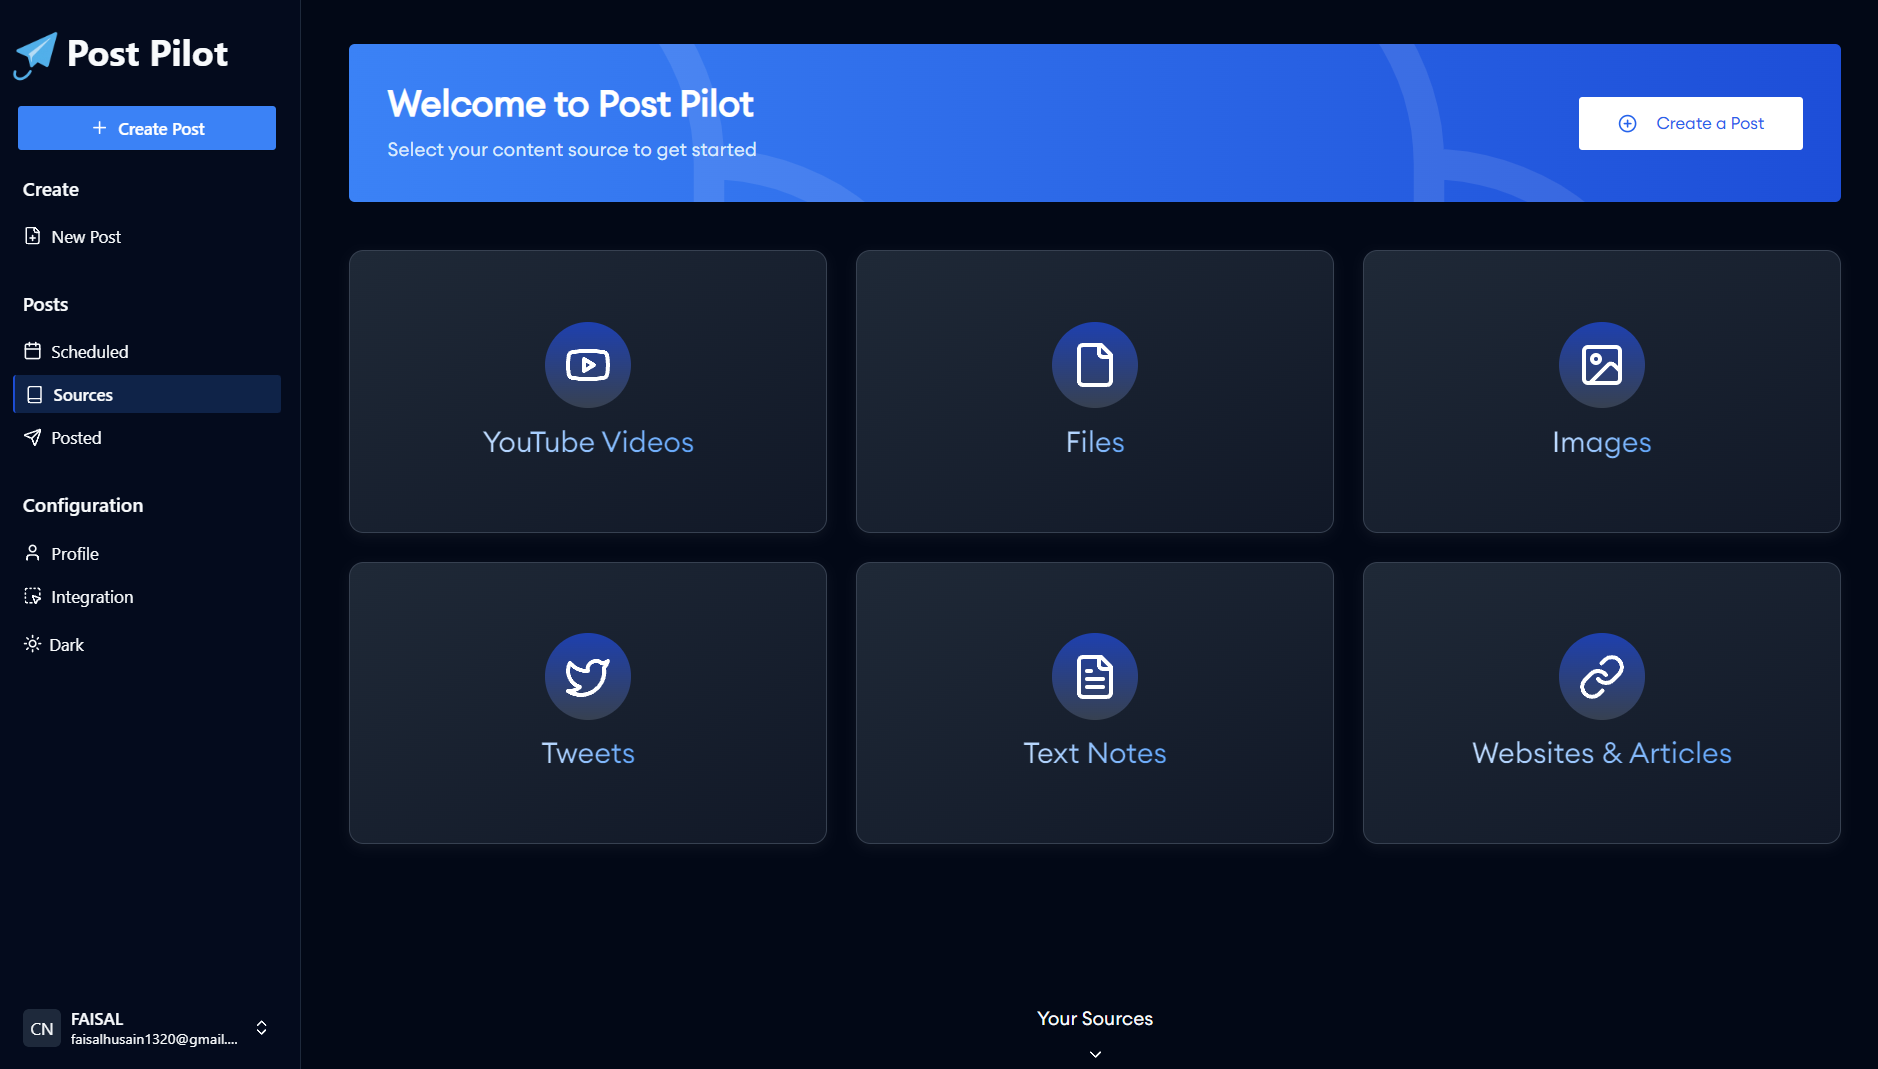Click the Profile user icon
This screenshot has width=1878, height=1069.
[33, 553]
